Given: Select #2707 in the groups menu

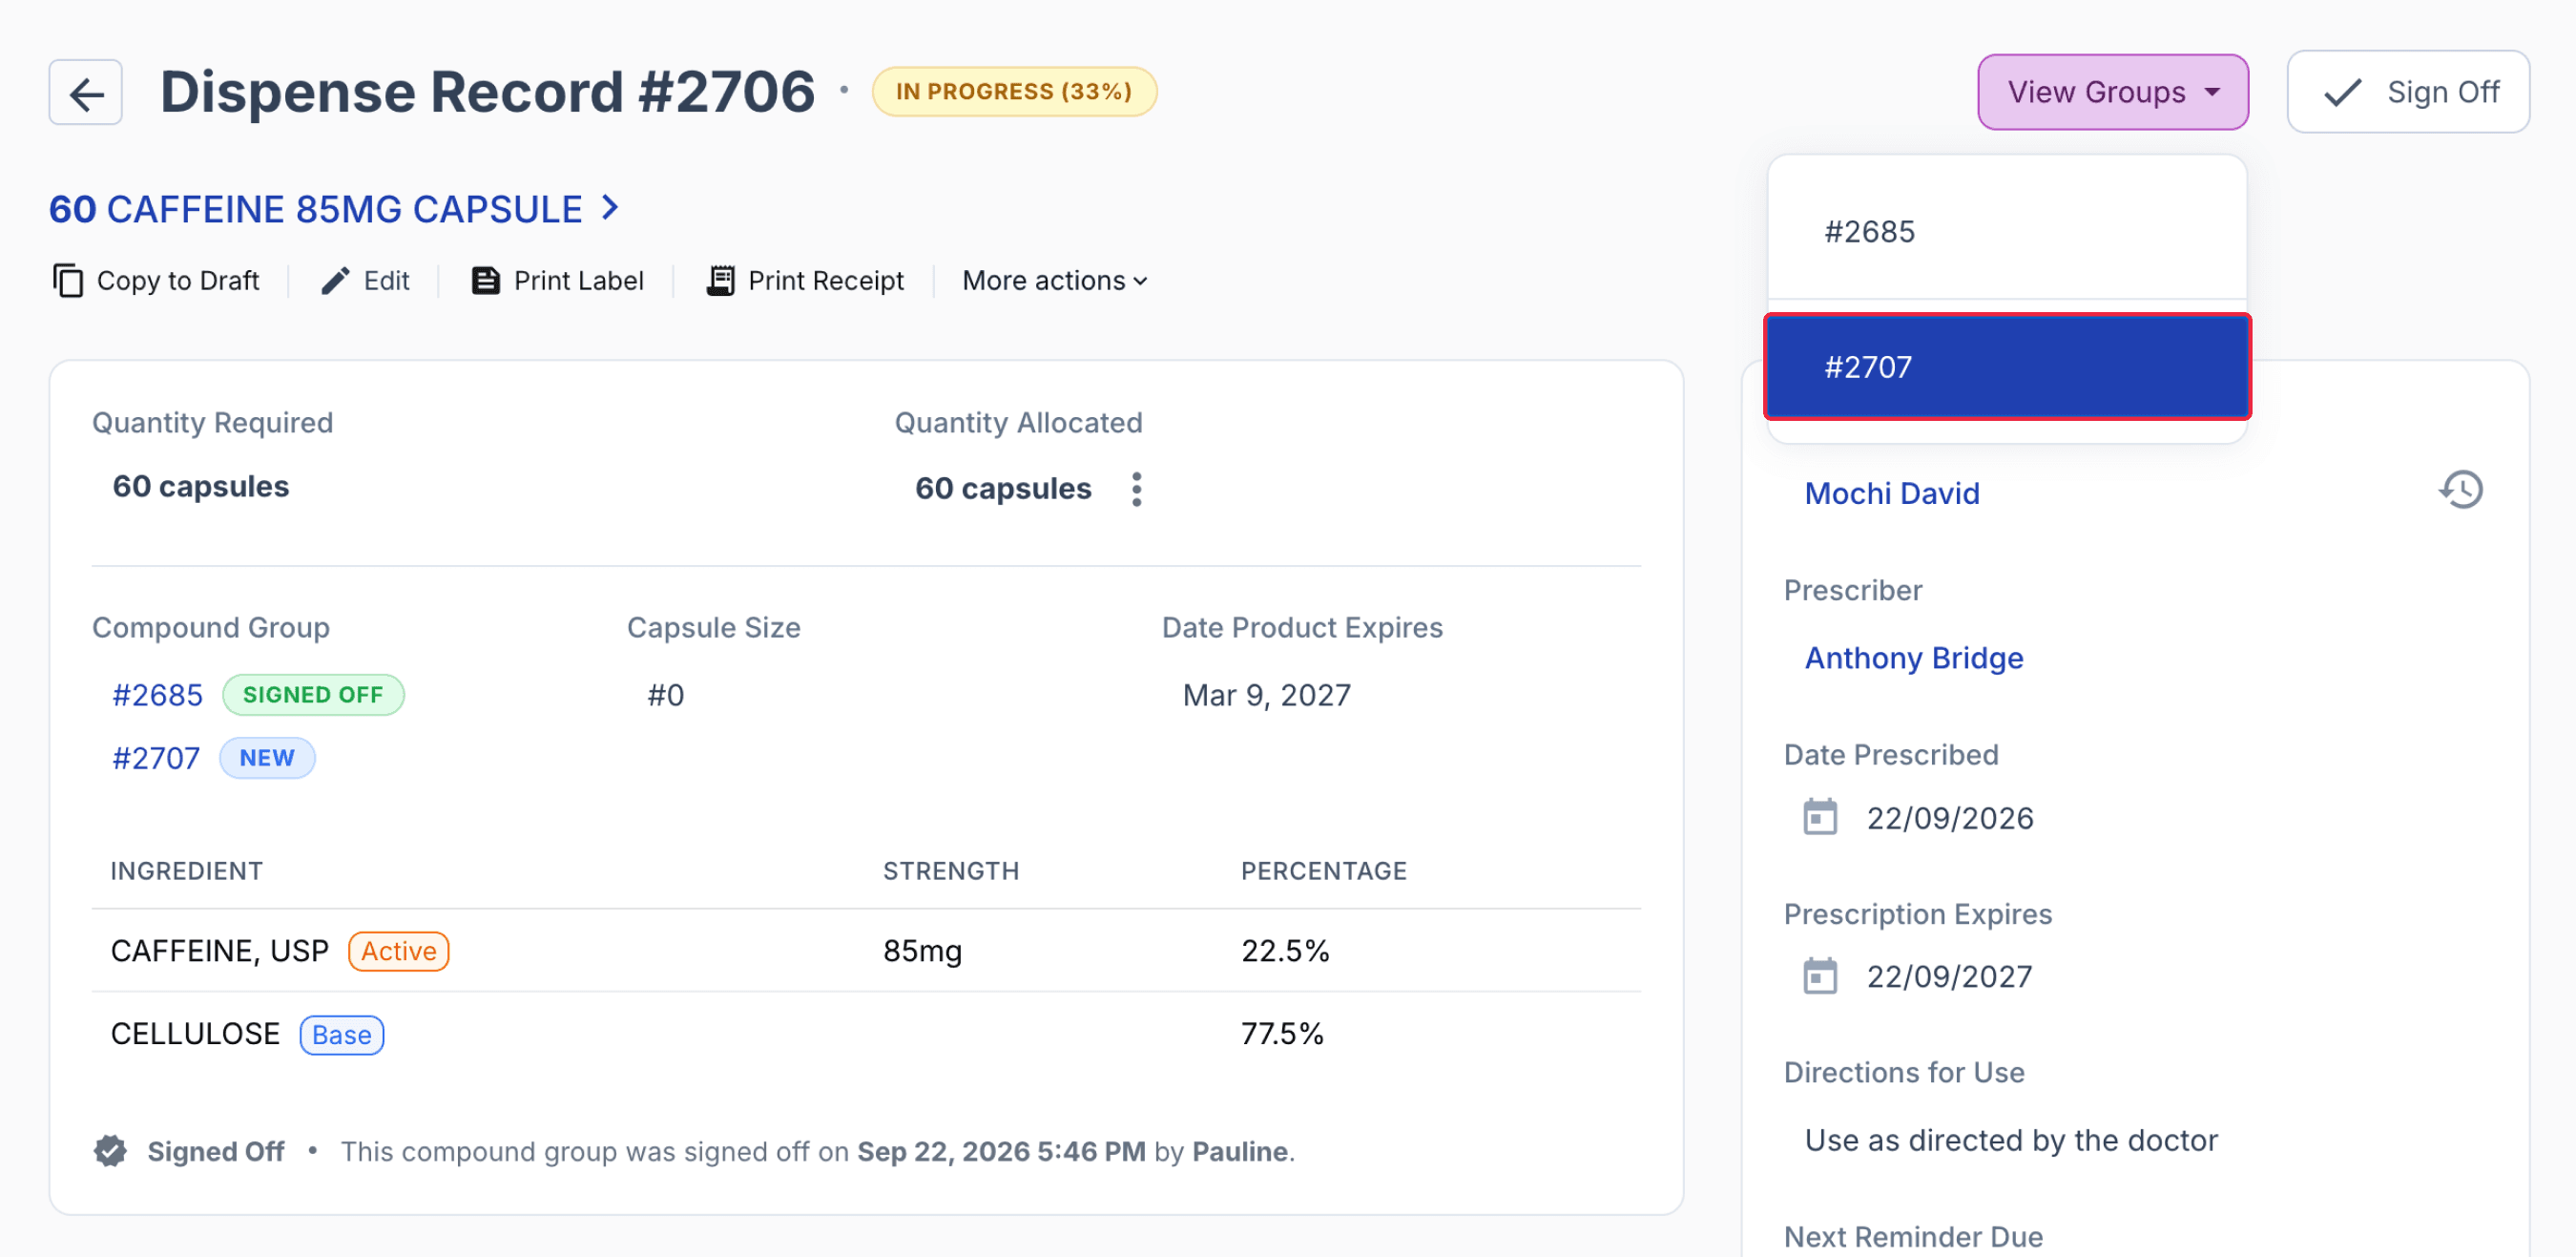Looking at the screenshot, I should (2007, 367).
